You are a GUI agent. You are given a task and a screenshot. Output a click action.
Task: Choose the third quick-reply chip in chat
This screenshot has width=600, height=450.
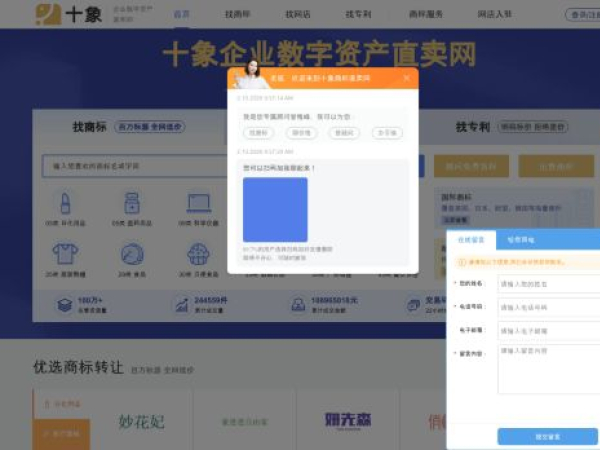click(344, 133)
